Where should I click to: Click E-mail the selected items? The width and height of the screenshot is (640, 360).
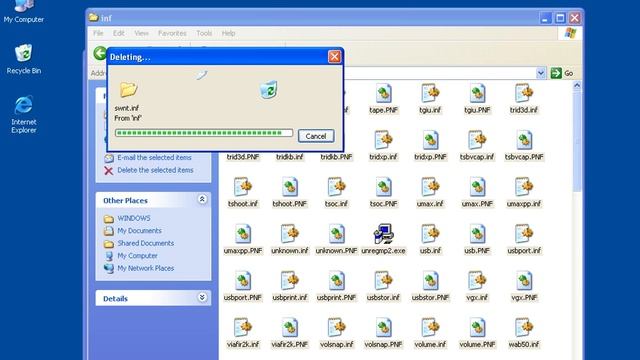pos(154,158)
